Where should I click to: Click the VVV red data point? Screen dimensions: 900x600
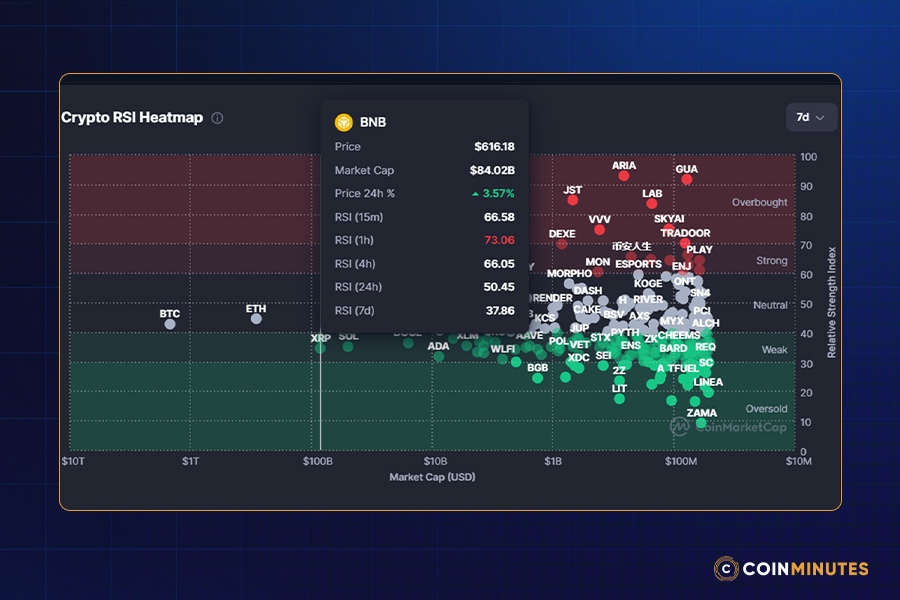pos(600,229)
